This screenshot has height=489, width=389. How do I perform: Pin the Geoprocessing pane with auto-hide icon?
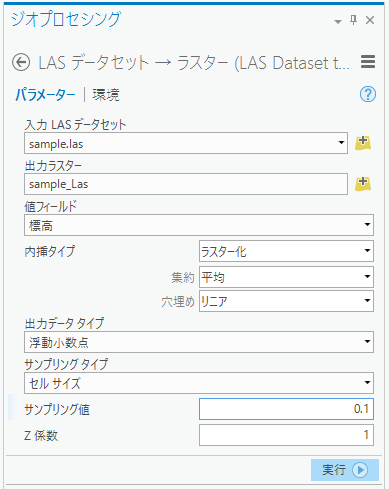point(354,20)
